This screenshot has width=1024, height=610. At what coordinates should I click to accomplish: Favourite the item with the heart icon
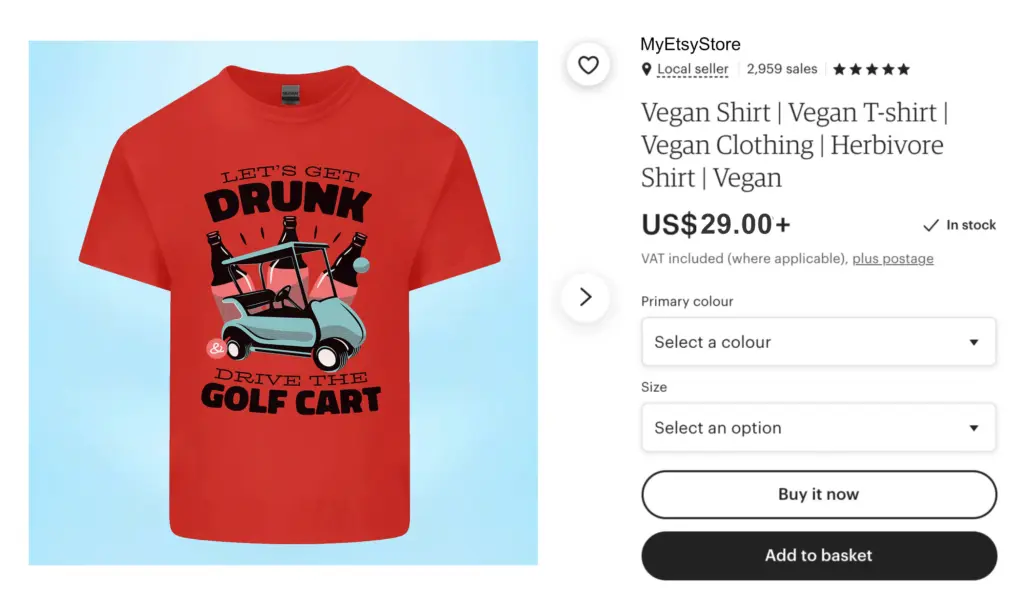click(588, 65)
